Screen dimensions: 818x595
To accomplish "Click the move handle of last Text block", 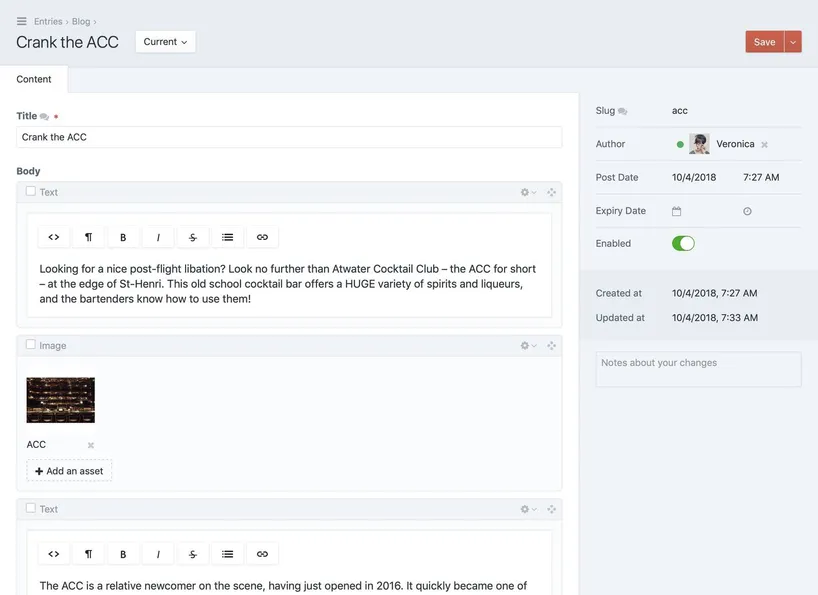I will (551, 509).
